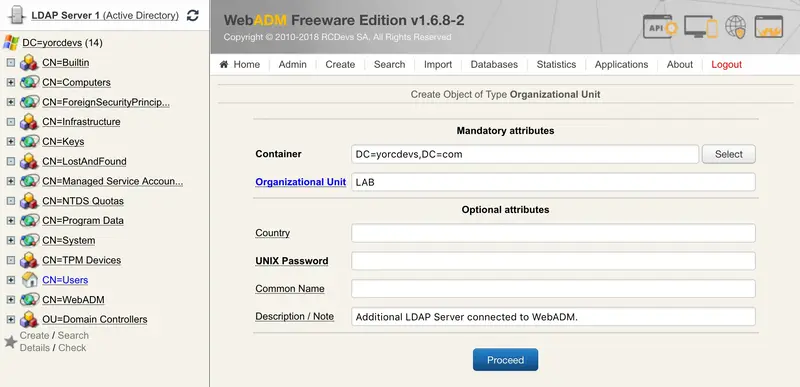Open the web browser window icon in header
Viewport: 800px width, 387px height.
(768, 27)
